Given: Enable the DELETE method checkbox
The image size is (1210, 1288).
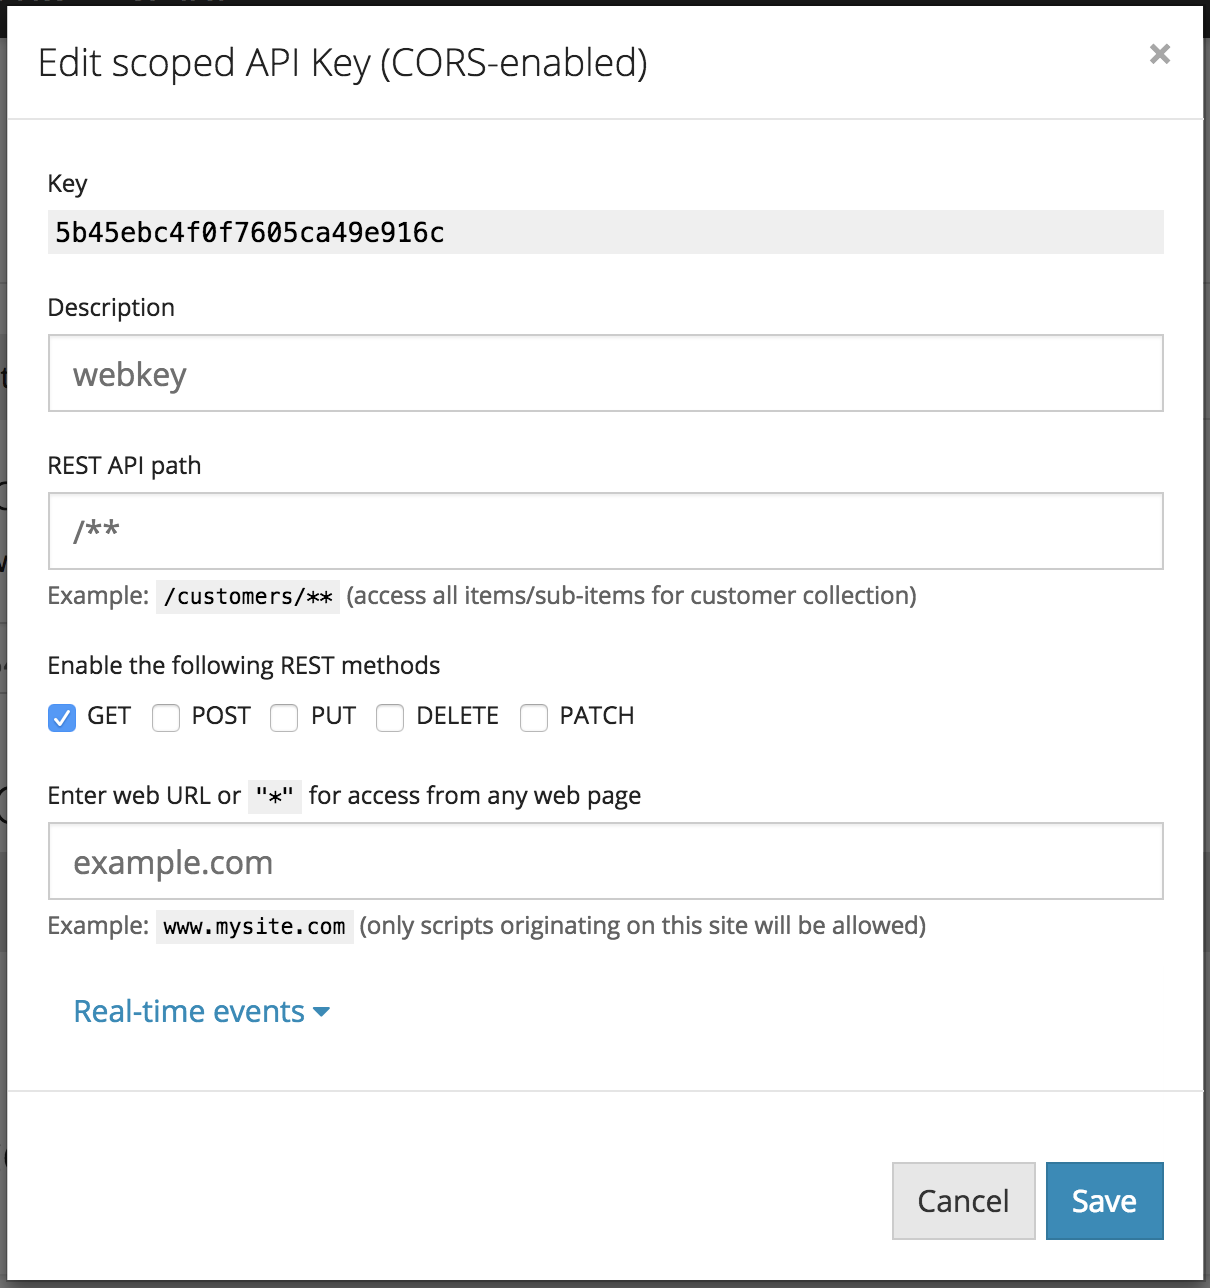Looking at the screenshot, I should point(390,718).
